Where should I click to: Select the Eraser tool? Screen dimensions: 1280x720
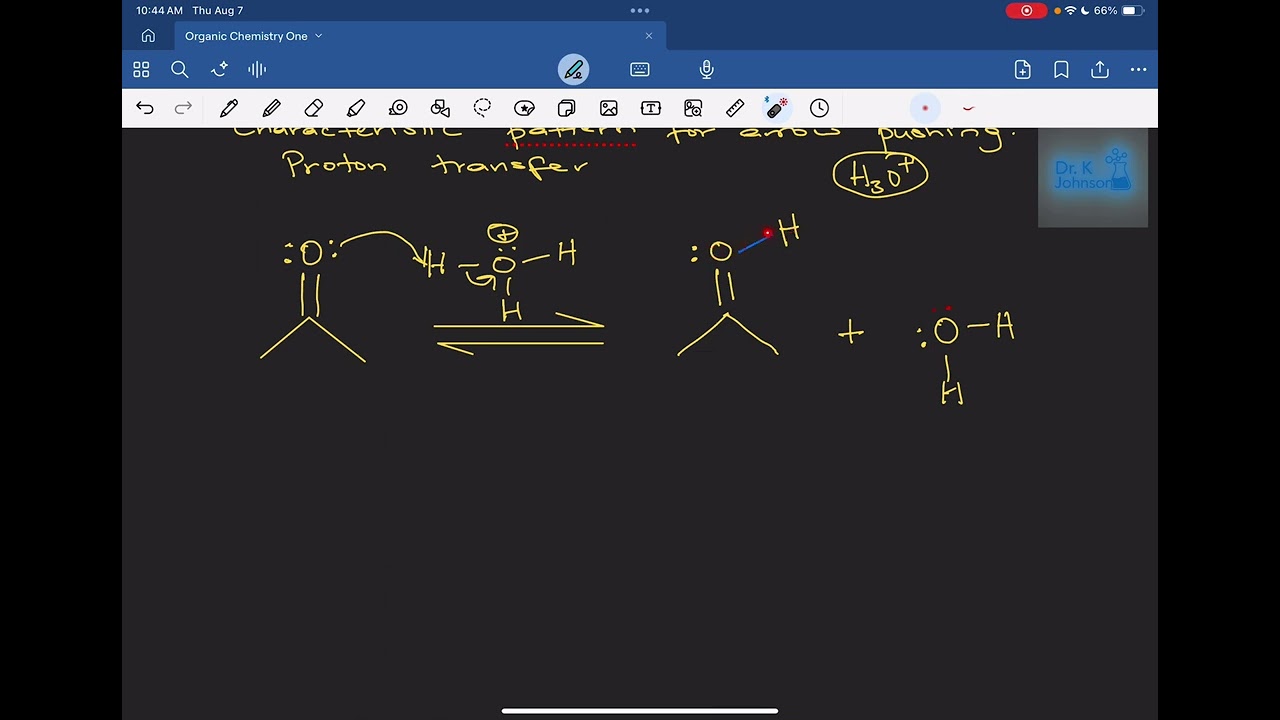pos(314,108)
